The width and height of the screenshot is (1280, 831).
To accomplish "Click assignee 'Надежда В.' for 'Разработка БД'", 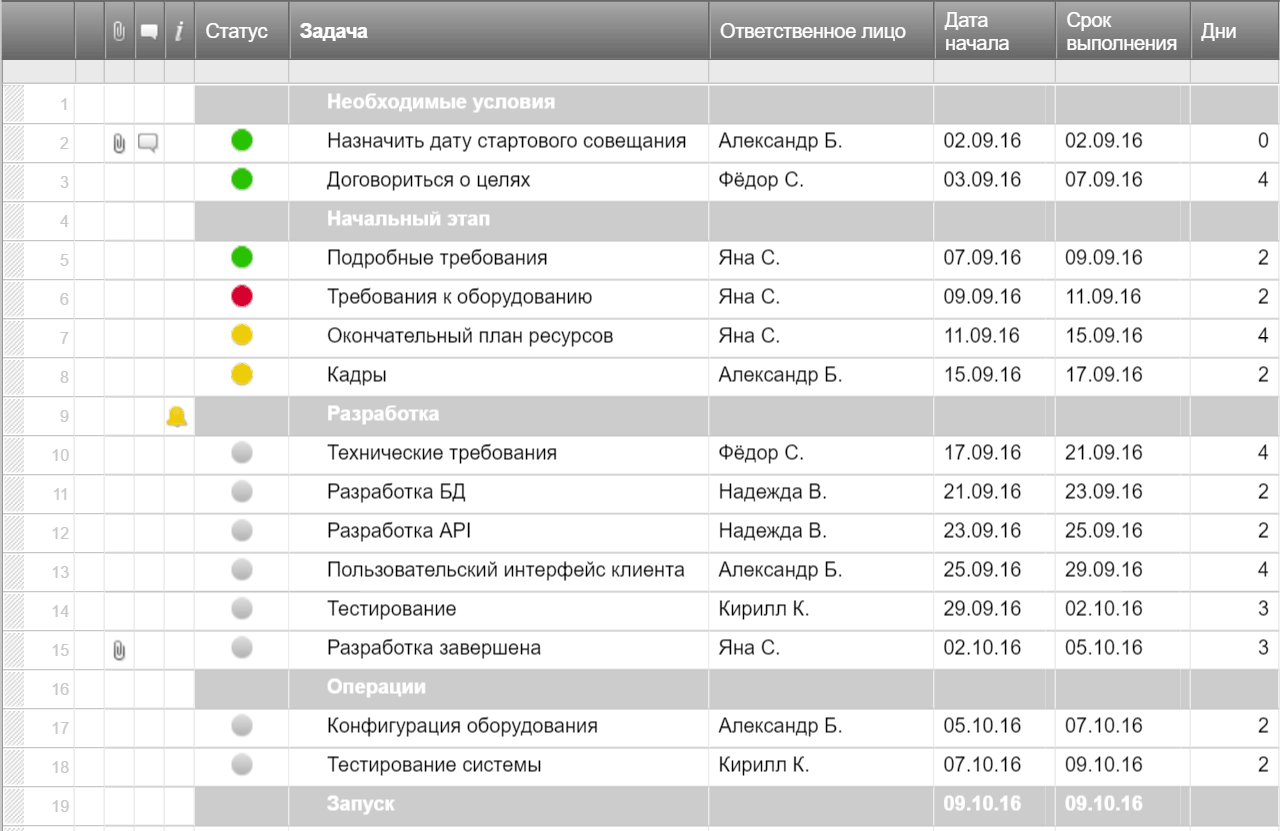I will tap(773, 491).
